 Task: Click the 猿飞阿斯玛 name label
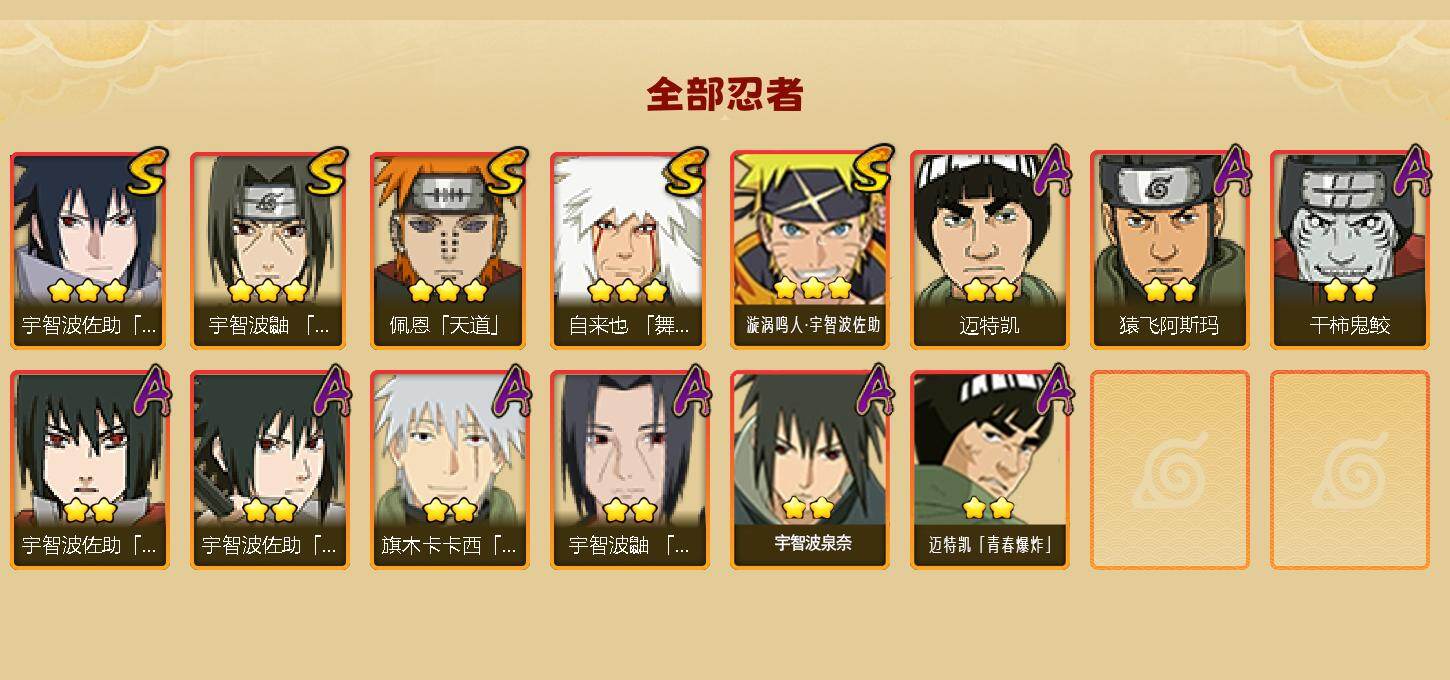[x=1169, y=326]
